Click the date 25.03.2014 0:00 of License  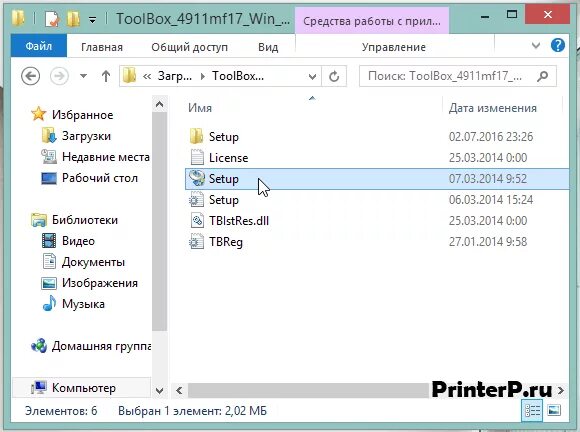click(x=488, y=158)
